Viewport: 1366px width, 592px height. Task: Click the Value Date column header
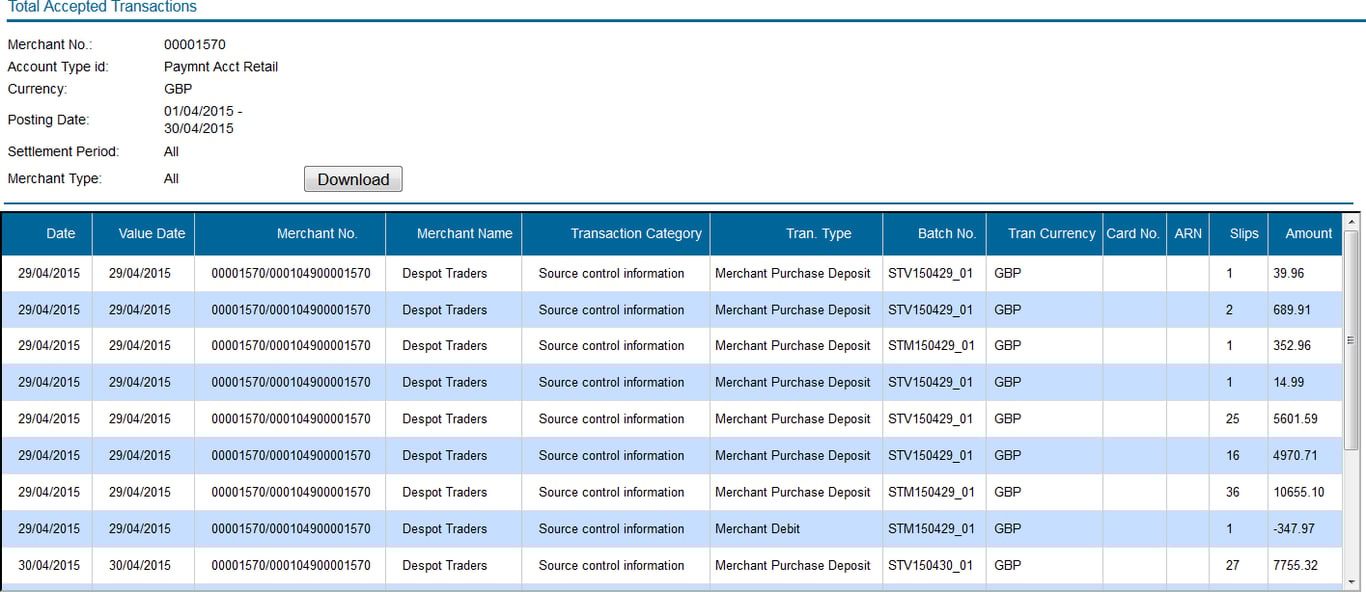(x=152, y=234)
